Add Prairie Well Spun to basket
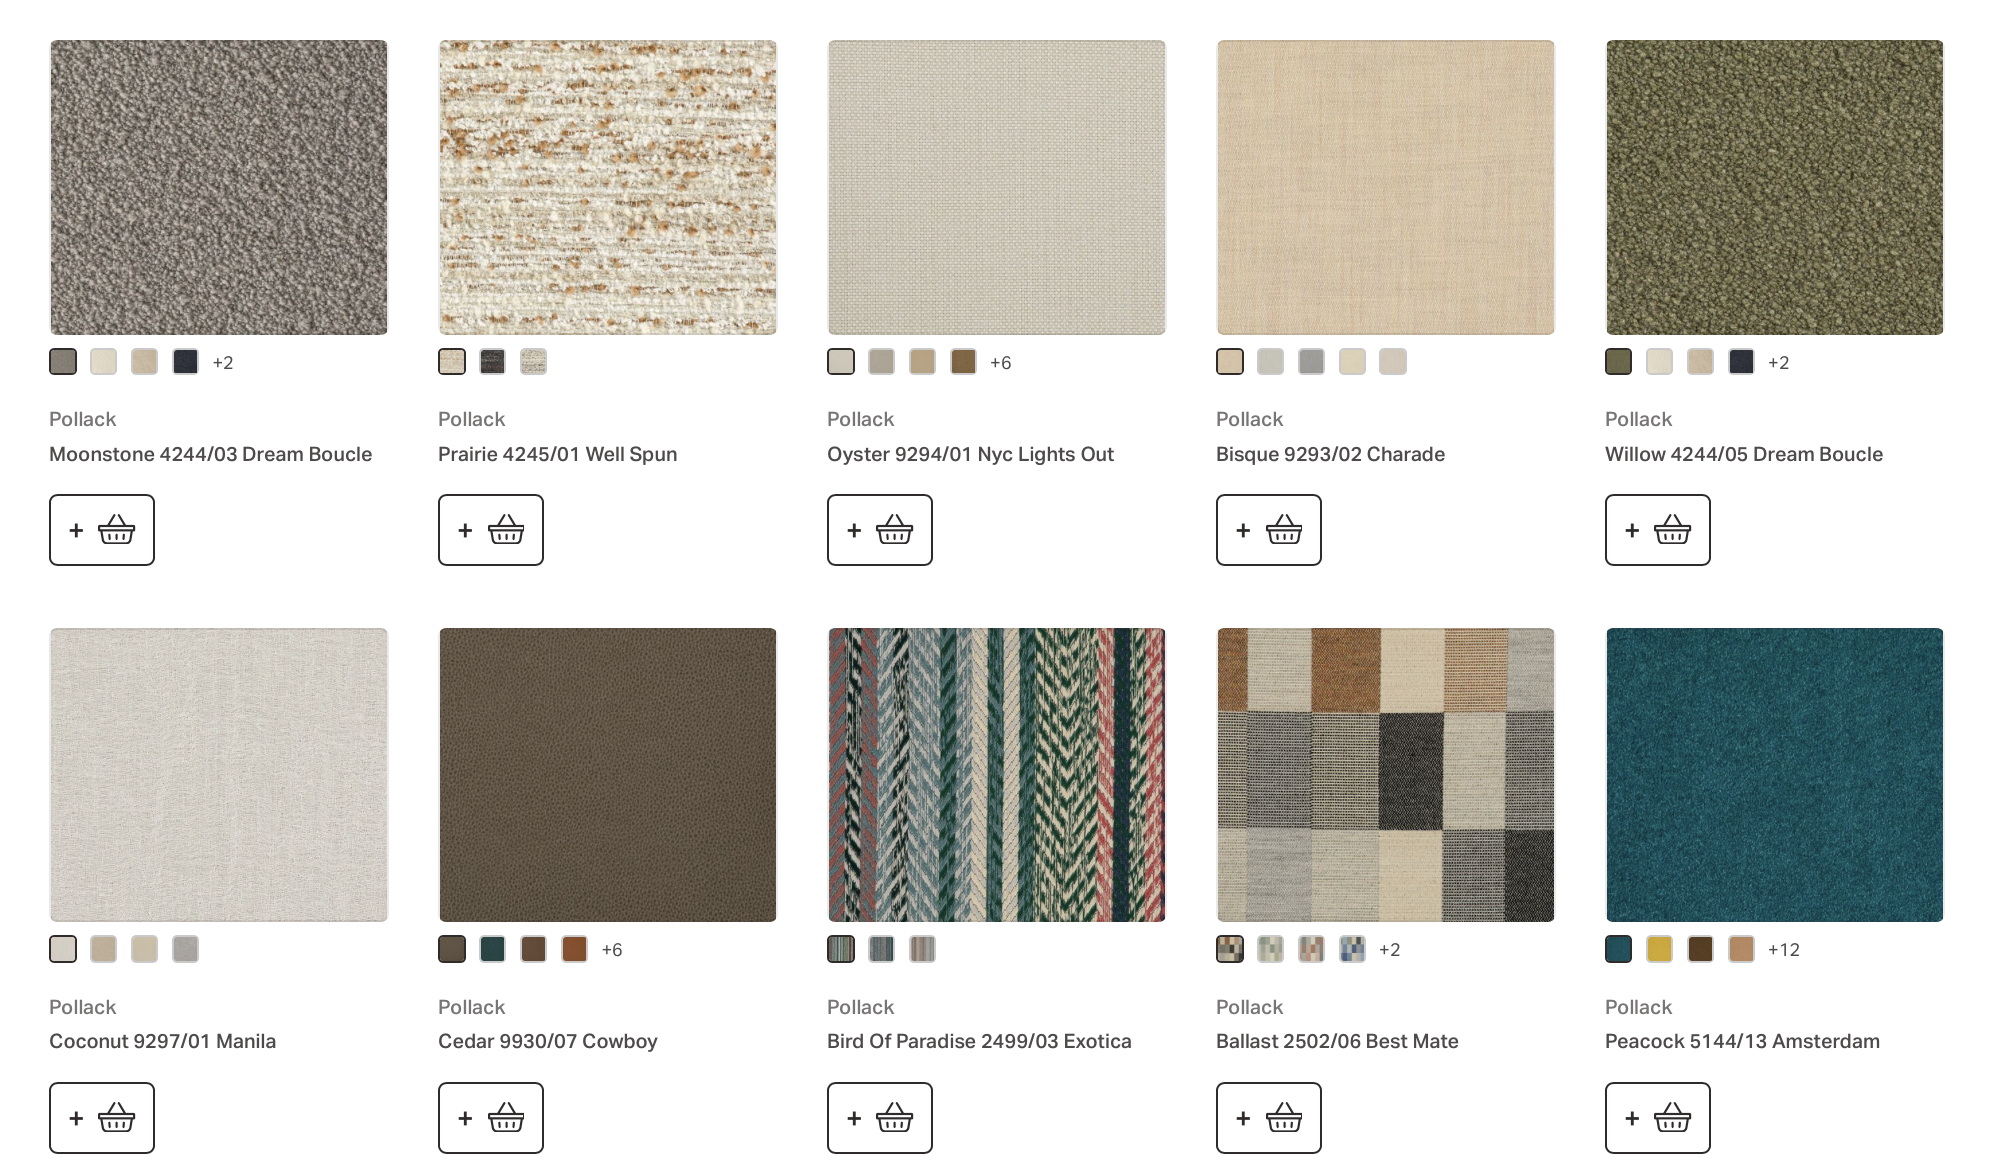The height and width of the screenshot is (1174, 1990). [491, 530]
